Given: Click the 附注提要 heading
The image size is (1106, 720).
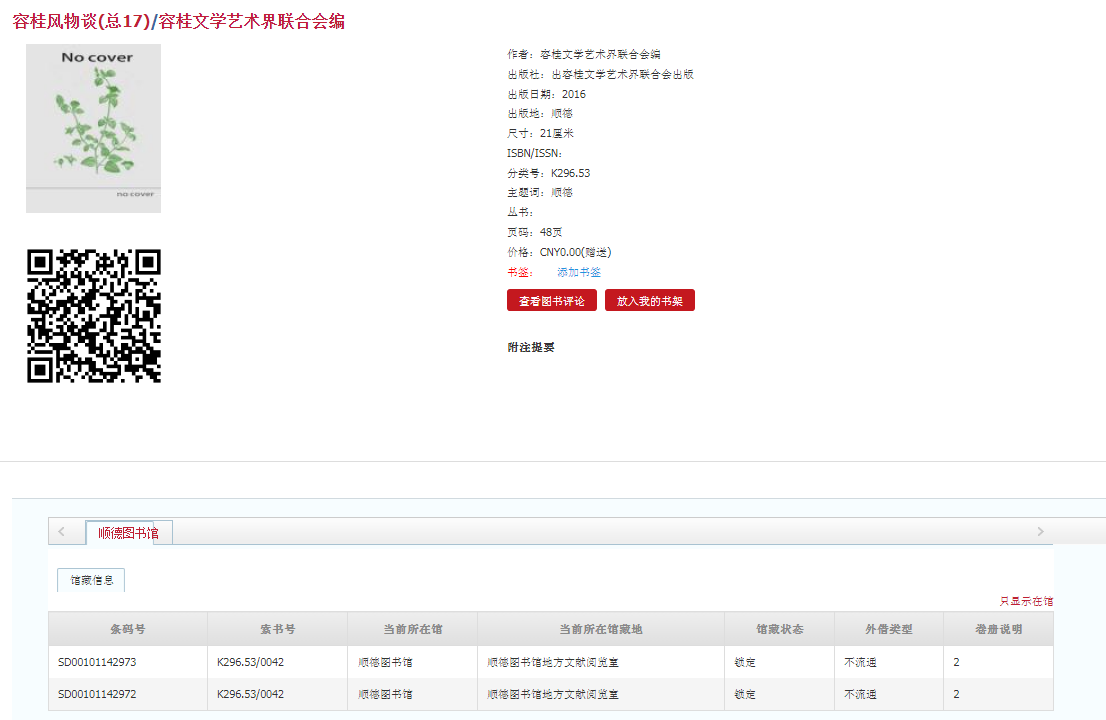Looking at the screenshot, I should pos(531,347).
